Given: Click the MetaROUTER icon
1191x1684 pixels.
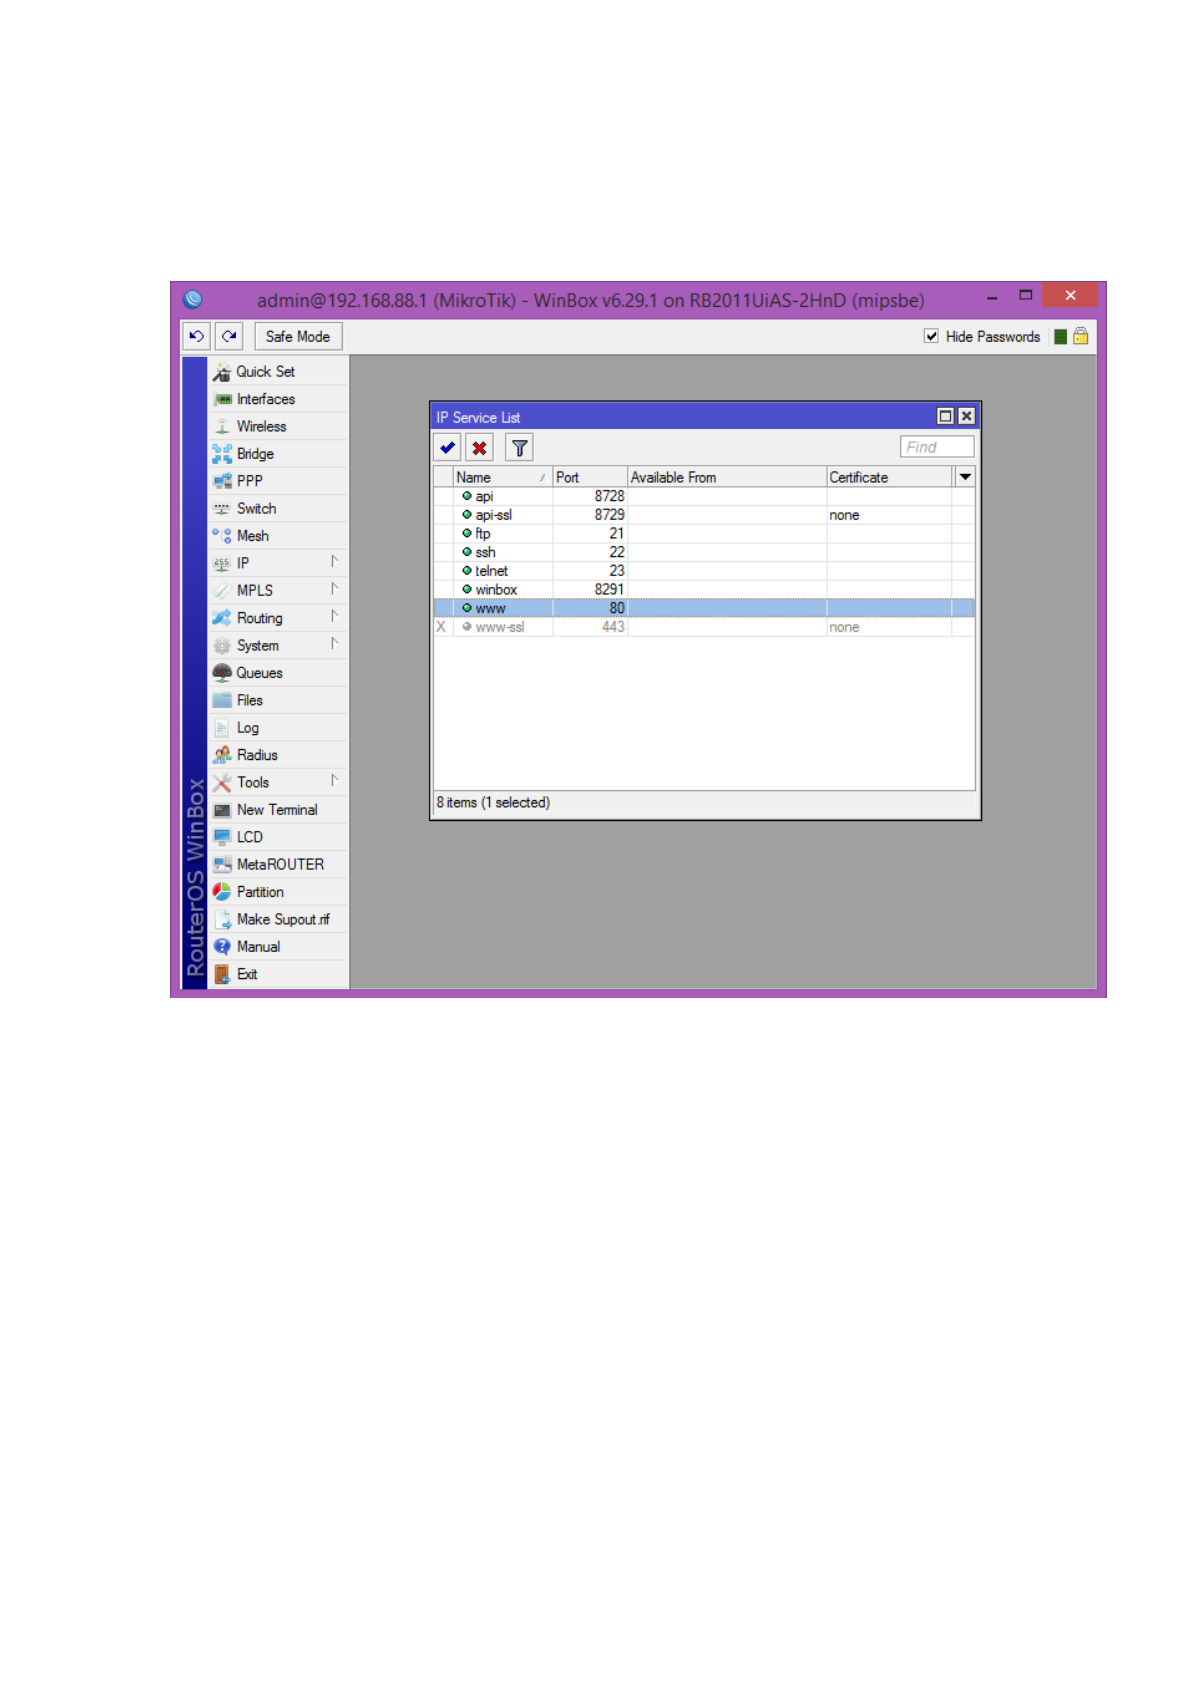Looking at the screenshot, I should tap(222, 865).
